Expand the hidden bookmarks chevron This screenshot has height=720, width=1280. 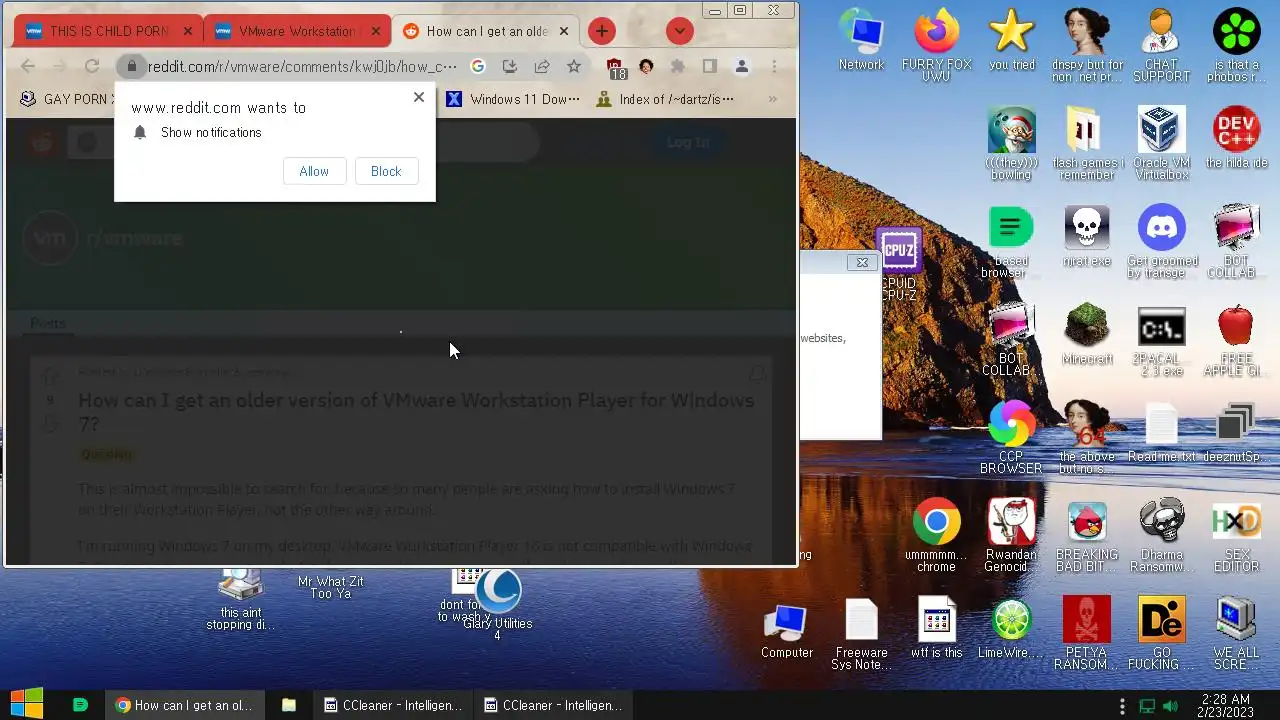click(772, 99)
